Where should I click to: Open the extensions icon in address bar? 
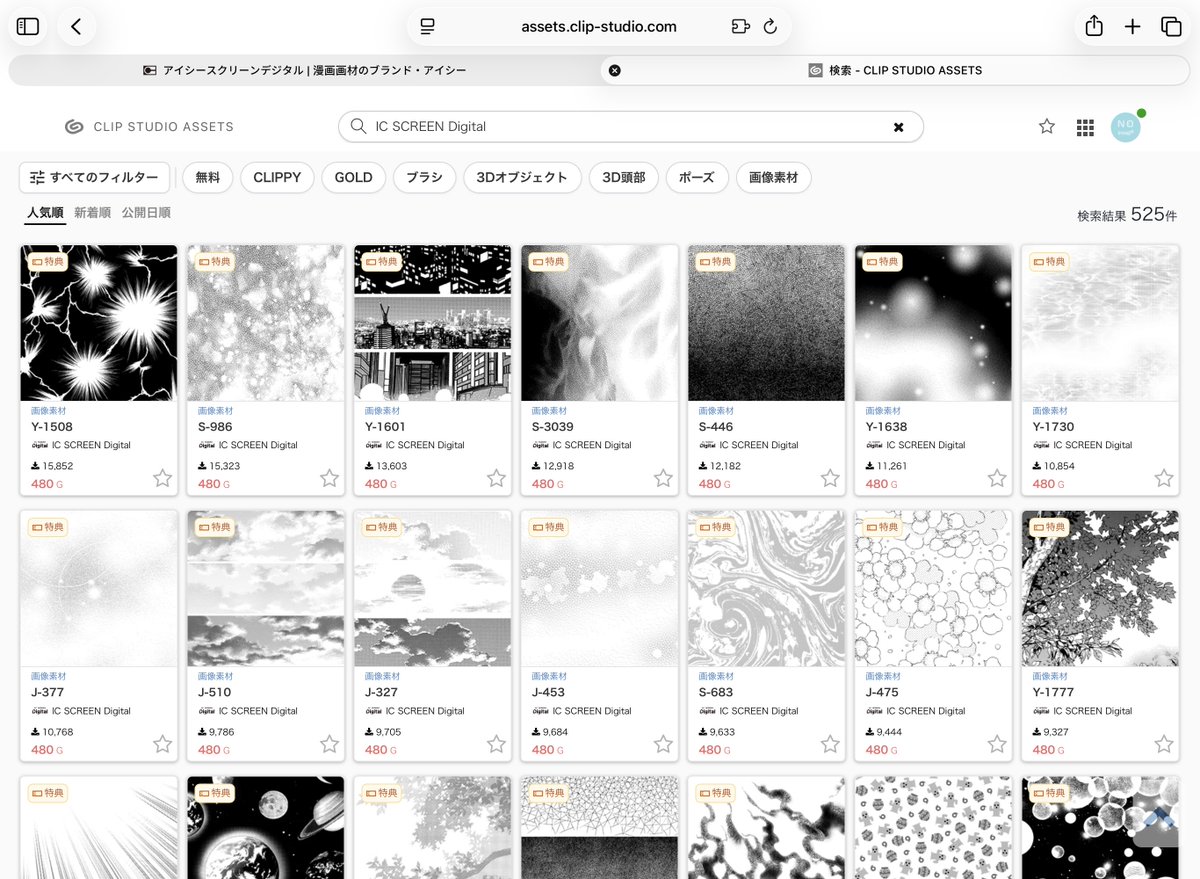740,27
